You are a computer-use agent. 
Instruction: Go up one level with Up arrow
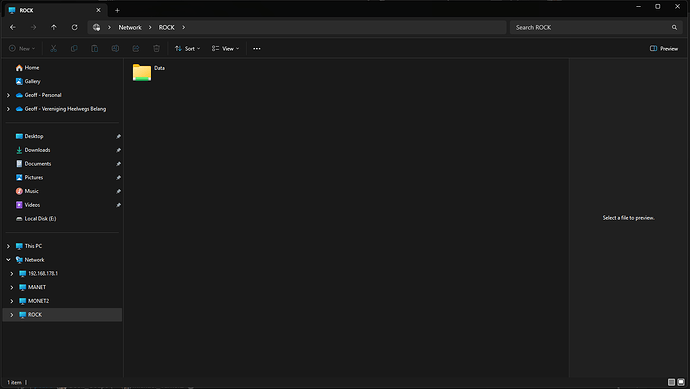(x=54, y=27)
